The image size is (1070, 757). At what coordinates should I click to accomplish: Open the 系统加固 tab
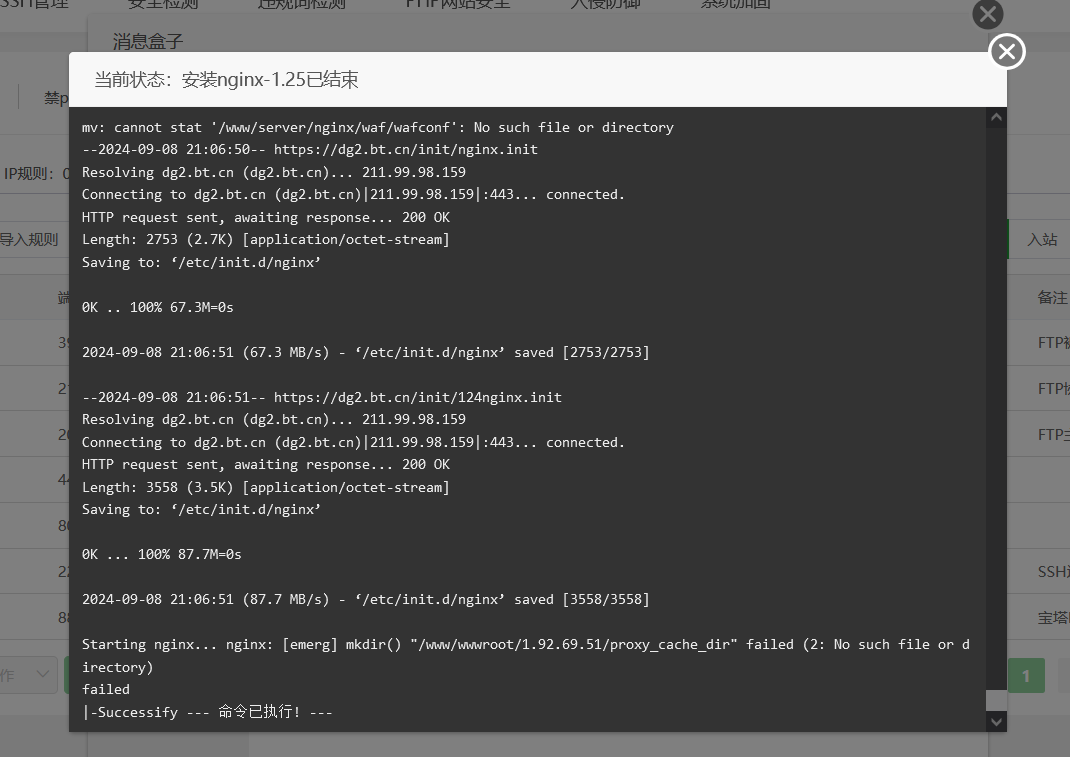click(736, 3)
